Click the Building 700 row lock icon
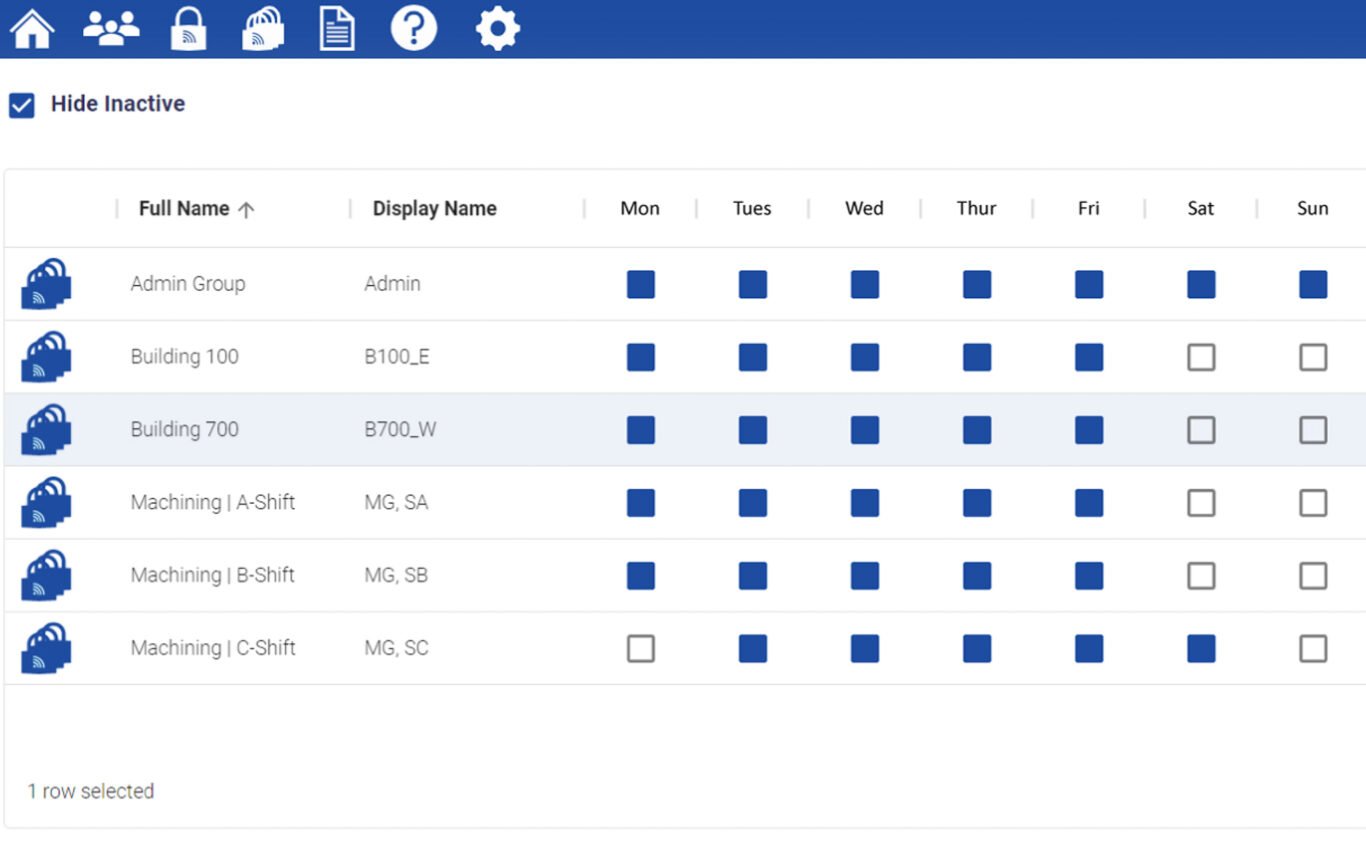This screenshot has width=1366, height=854. 45,430
